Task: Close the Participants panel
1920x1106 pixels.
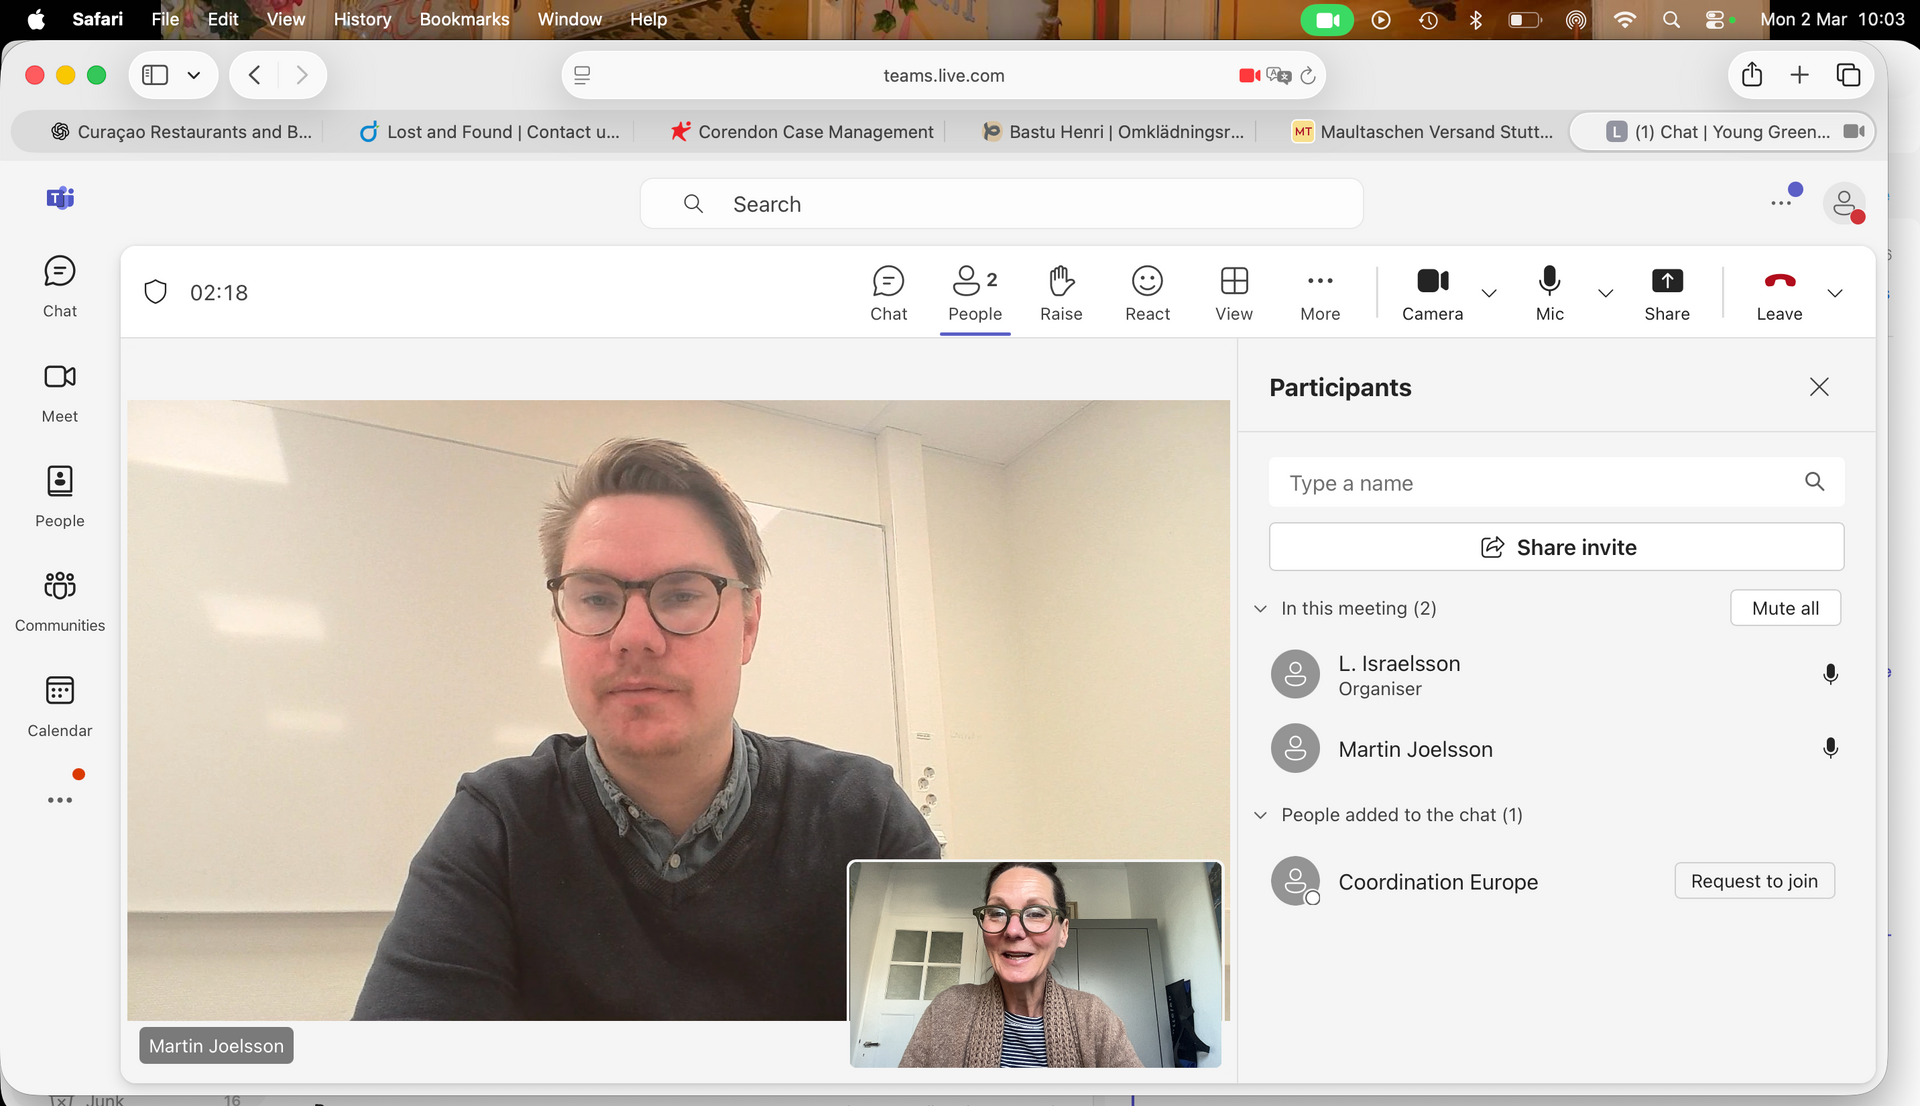Action: [x=1819, y=387]
